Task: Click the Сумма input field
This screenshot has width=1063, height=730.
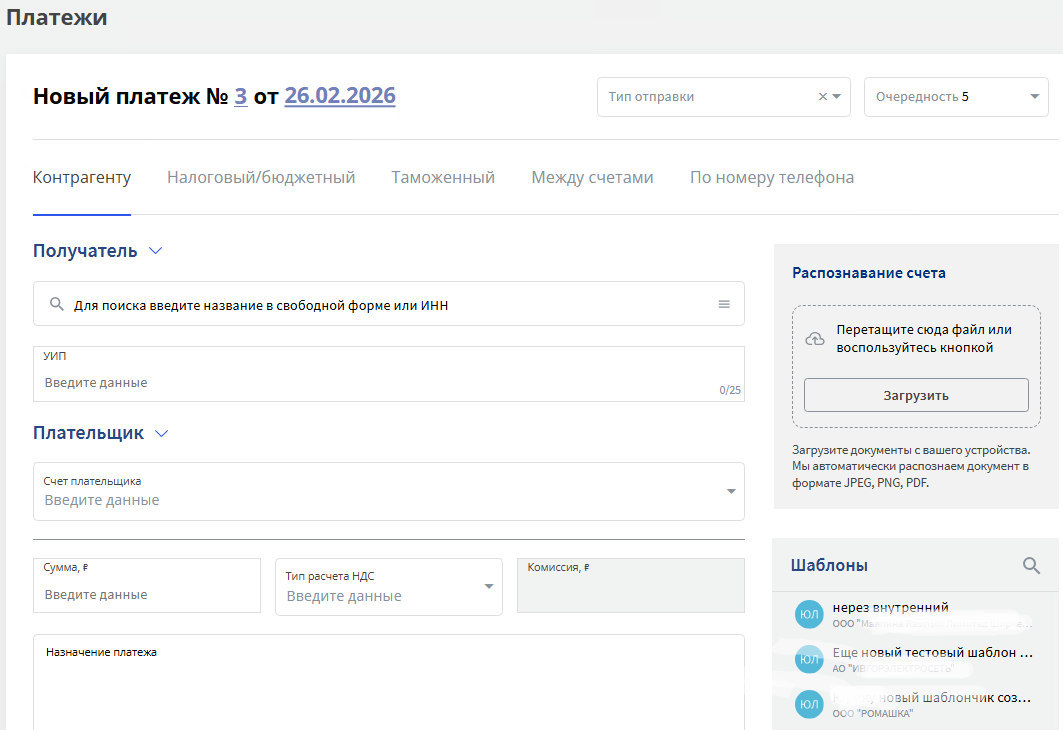Action: [146, 586]
